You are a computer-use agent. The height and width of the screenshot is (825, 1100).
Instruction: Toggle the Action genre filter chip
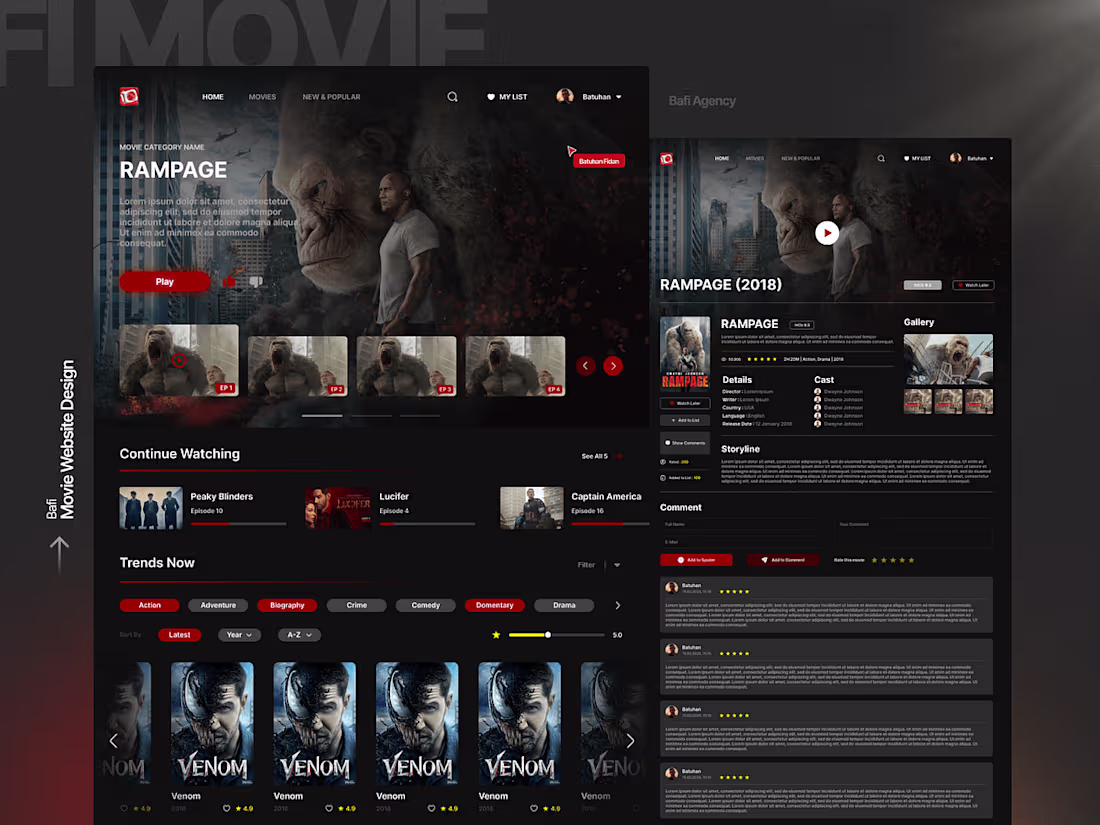149,605
